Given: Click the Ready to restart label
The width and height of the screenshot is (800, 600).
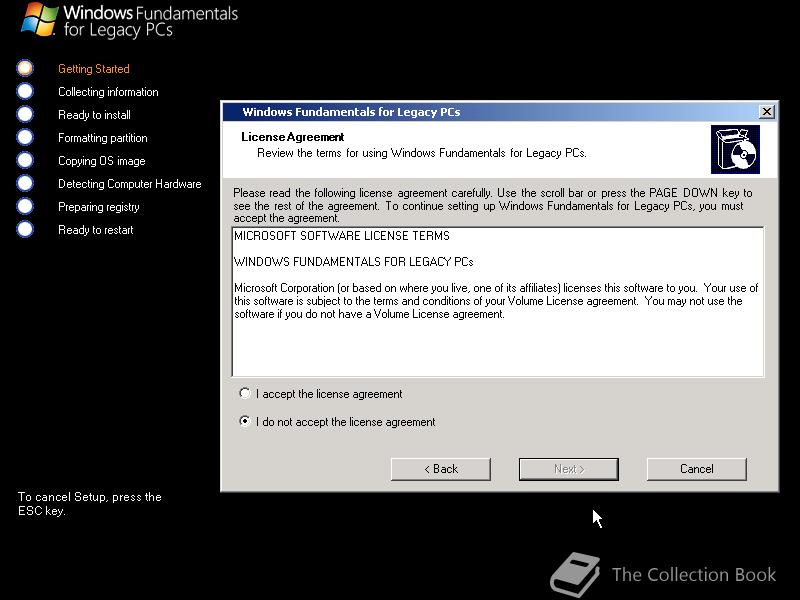Looking at the screenshot, I should click(95, 230).
